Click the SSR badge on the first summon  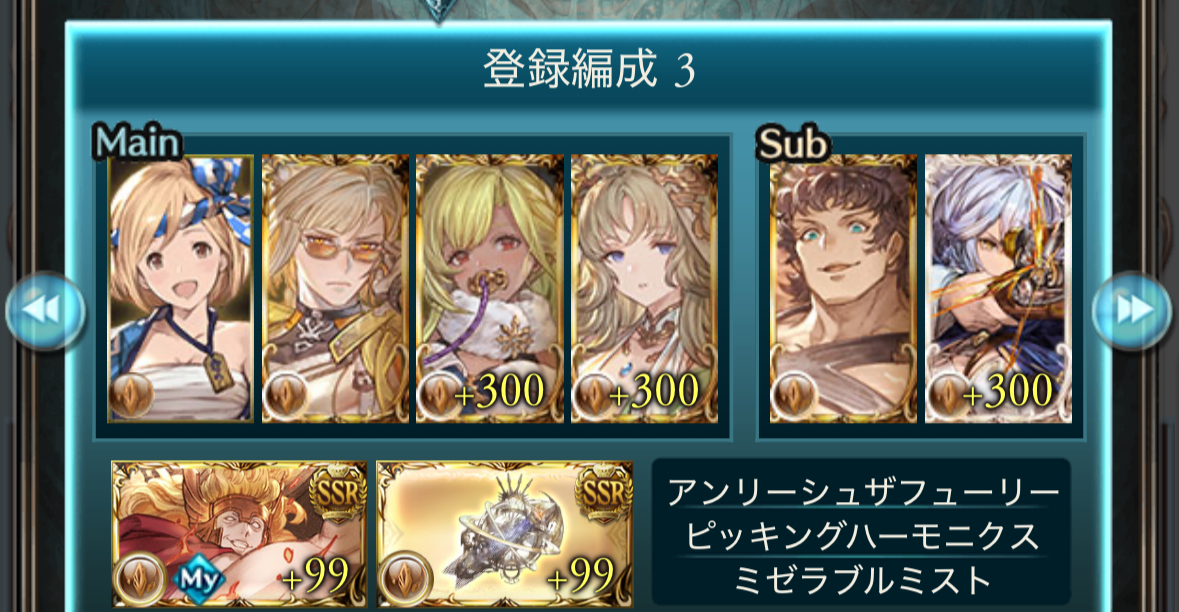pos(338,492)
